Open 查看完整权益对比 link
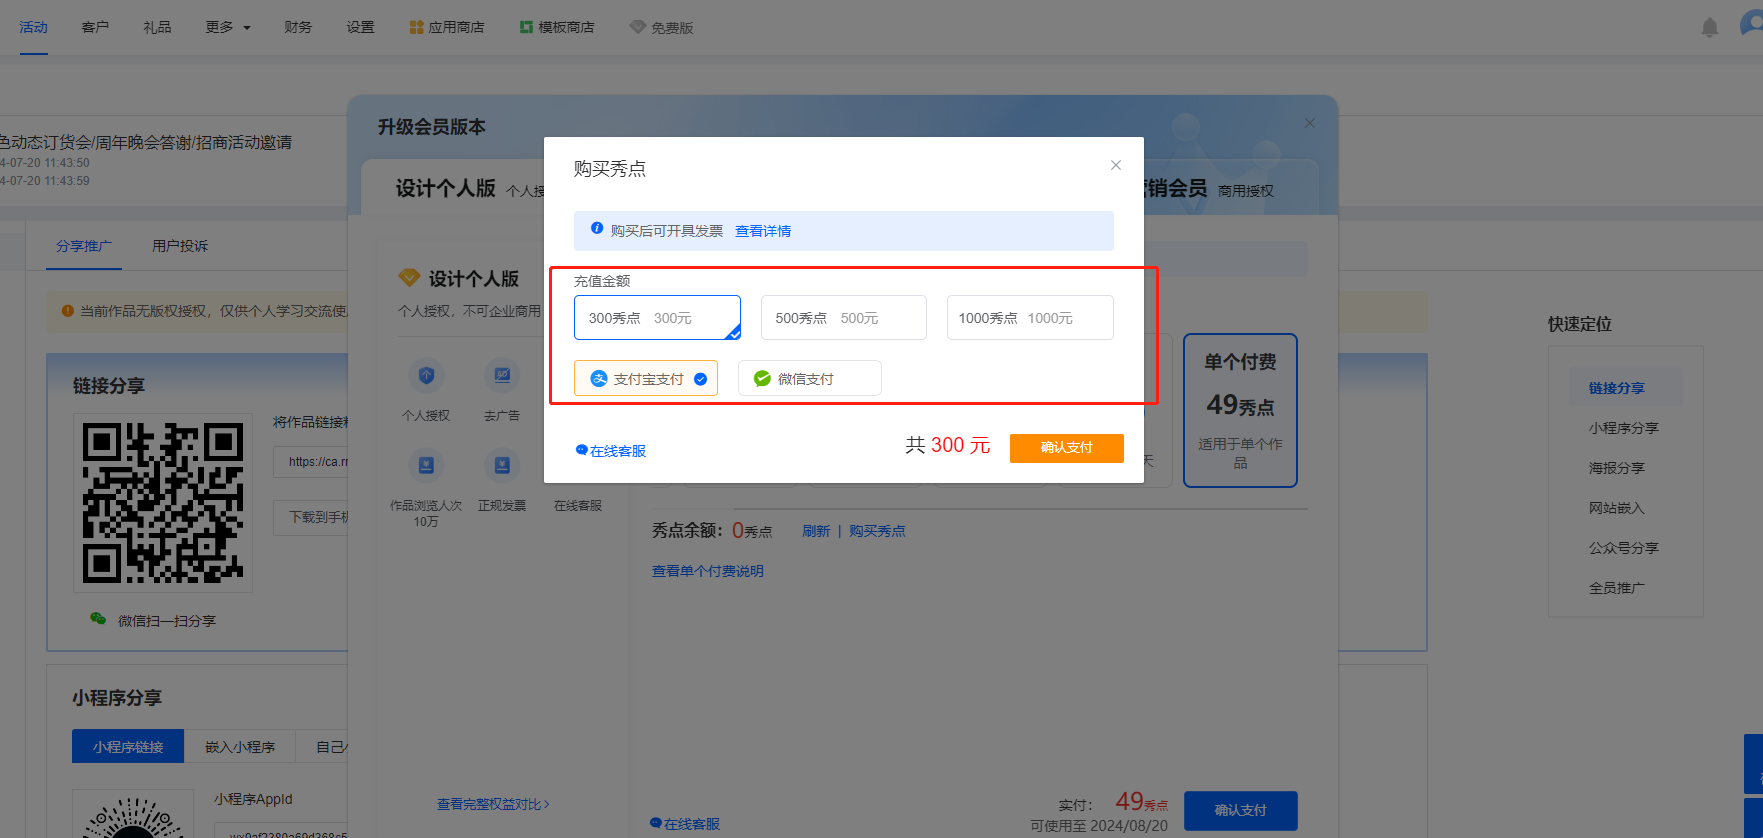 [493, 804]
